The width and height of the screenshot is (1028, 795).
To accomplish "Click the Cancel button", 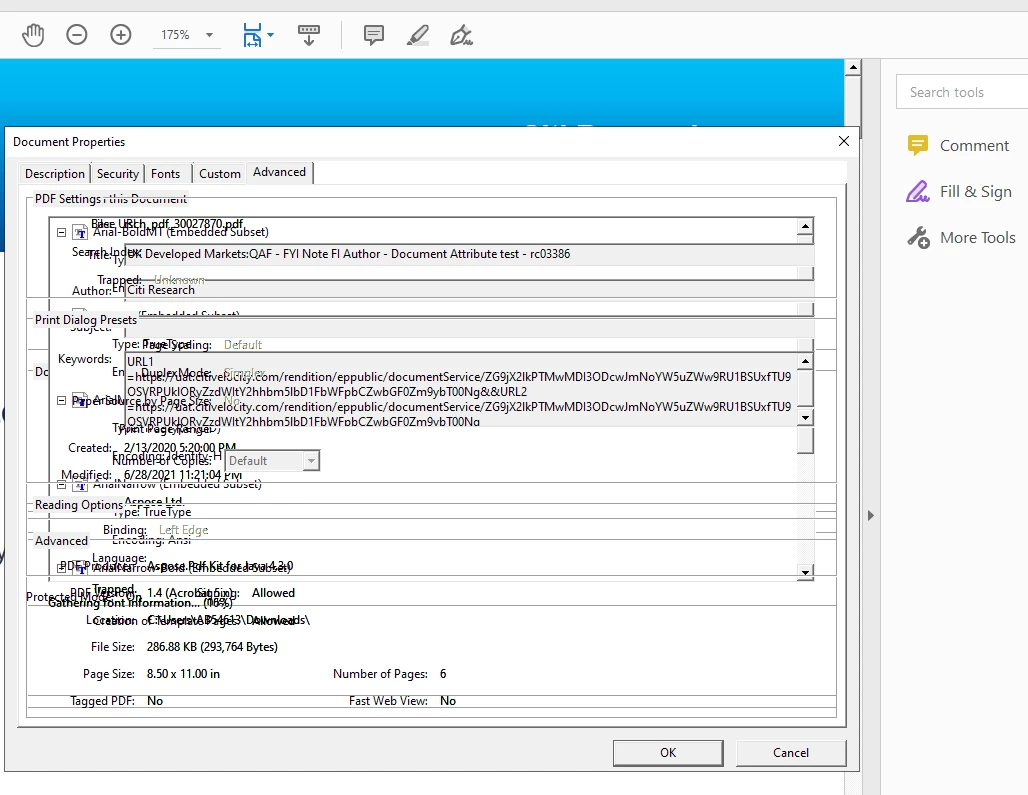I will pos(791,753).
